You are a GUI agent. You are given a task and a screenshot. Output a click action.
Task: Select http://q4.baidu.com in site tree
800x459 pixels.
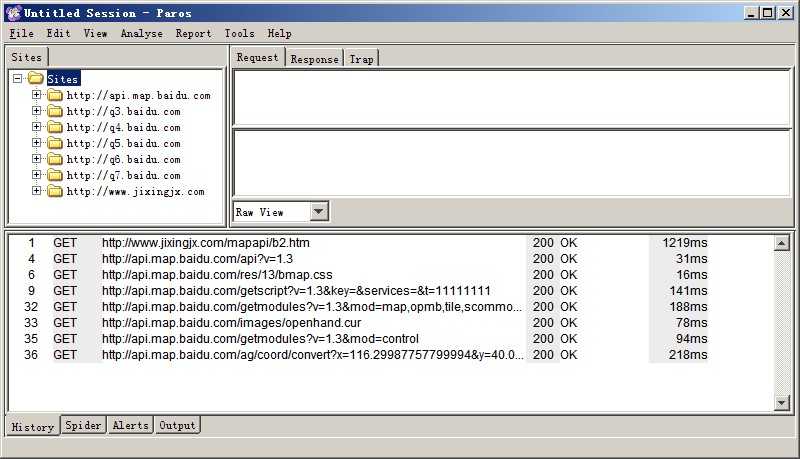(x=123, y=127)
